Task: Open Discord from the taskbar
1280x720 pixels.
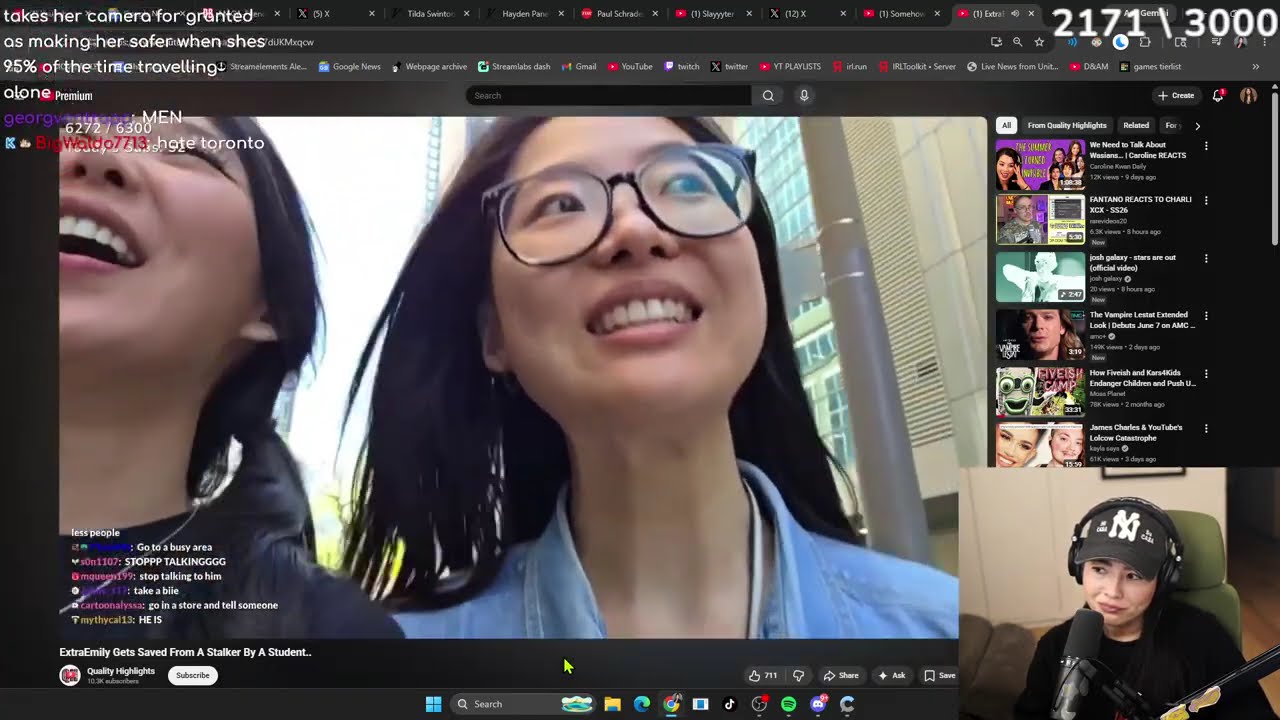Action: click(x=818, y=704)
